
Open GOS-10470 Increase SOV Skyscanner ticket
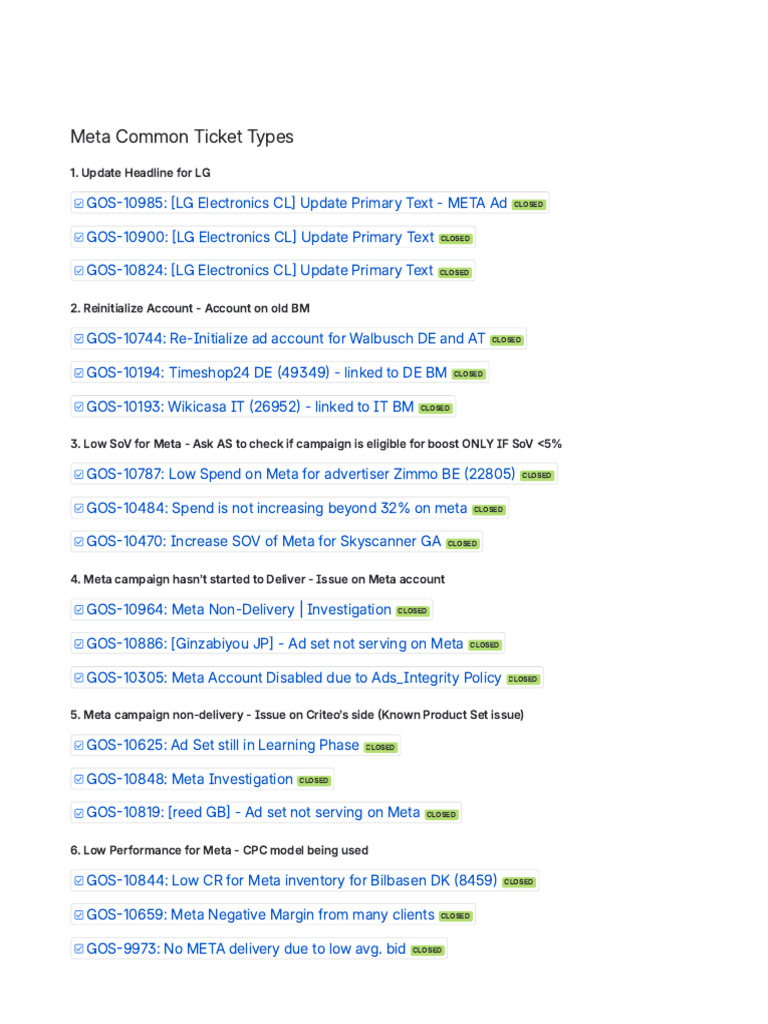click(264, 541)
